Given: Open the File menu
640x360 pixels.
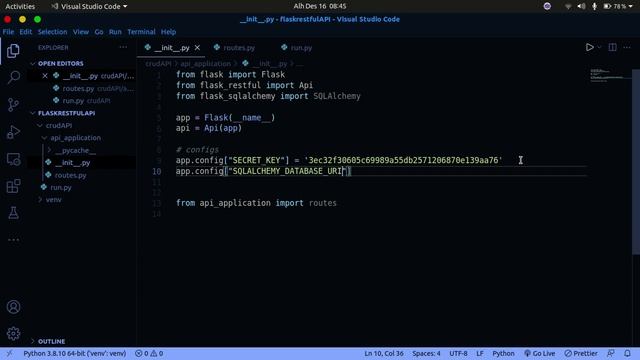Looking at the screenshot, I should tap(8, 32).
